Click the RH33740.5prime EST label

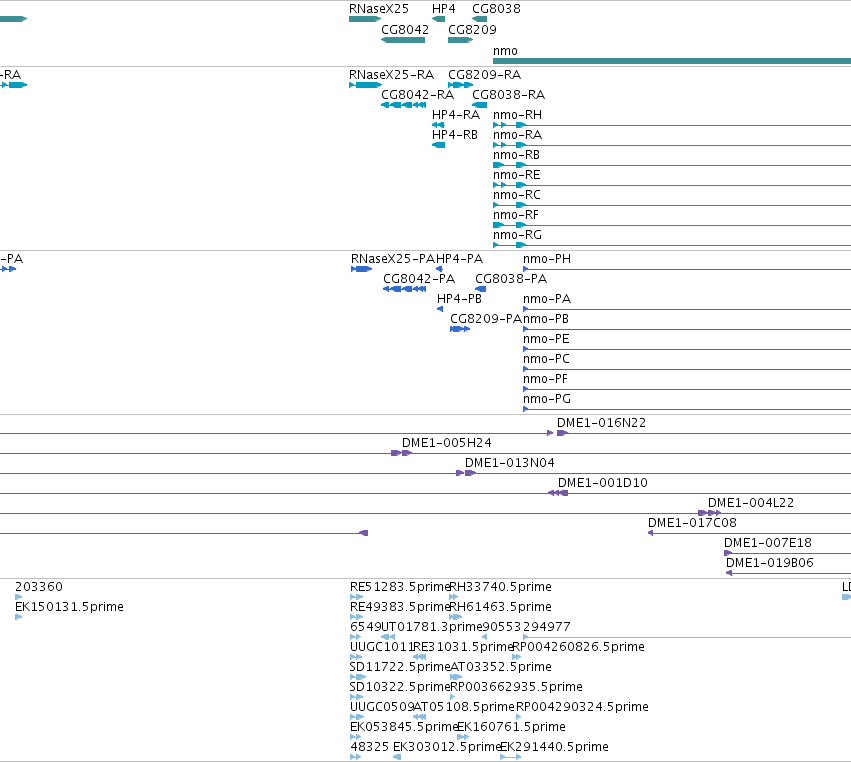click(x=501, y=587)
